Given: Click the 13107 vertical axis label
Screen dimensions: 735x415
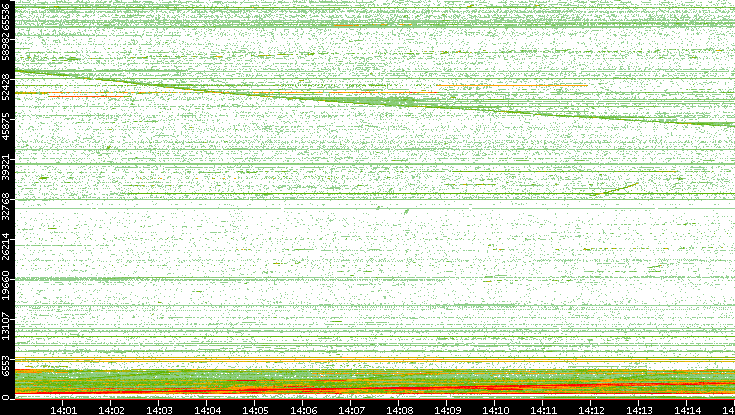Looking at the screenshot, I should pos(8,323).
